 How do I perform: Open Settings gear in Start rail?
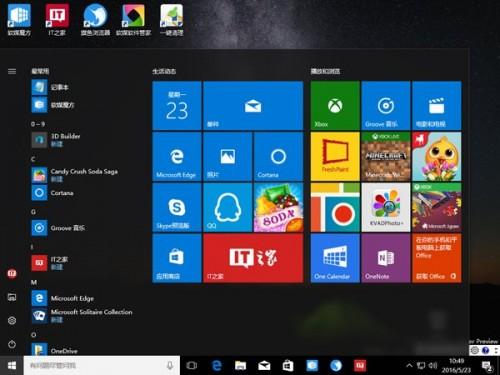12,320
